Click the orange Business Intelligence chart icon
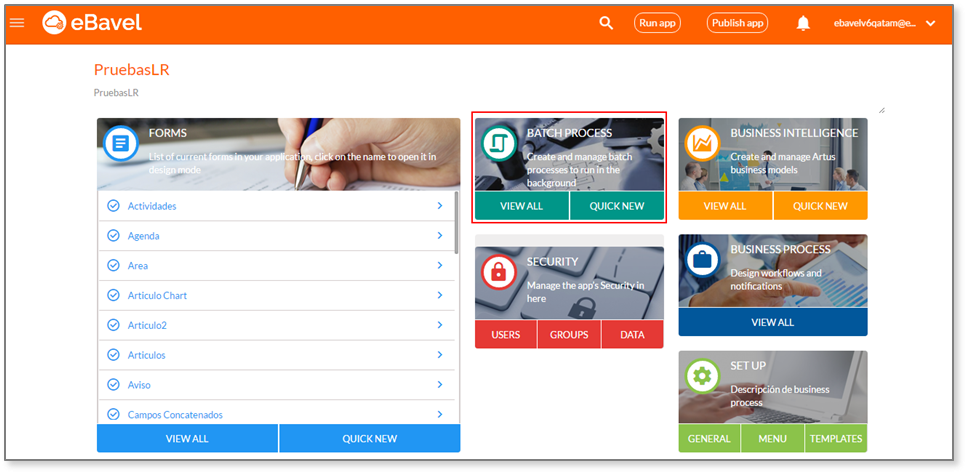The height and width of the screenshot is (474, 967). point(702,144)
